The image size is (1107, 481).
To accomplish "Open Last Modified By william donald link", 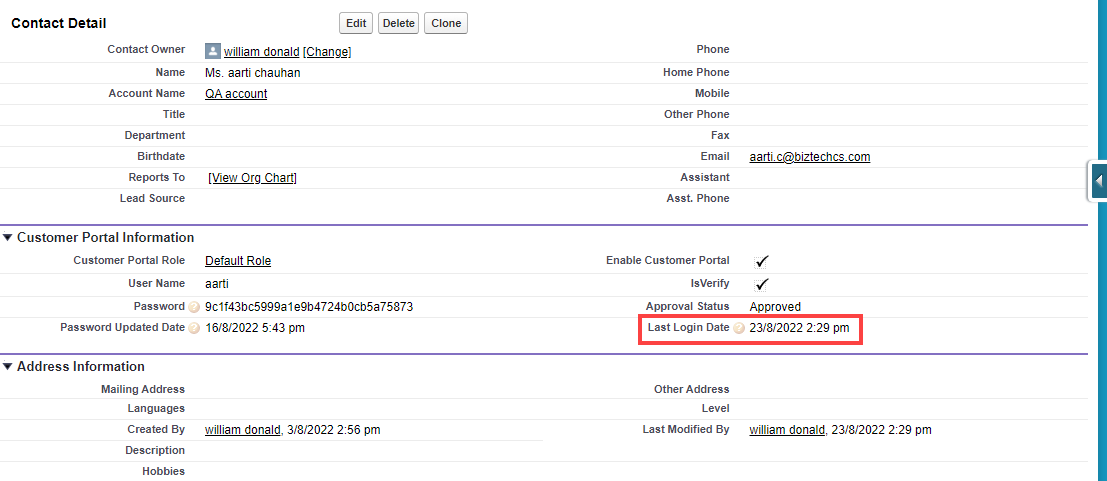I will point(788,430).
